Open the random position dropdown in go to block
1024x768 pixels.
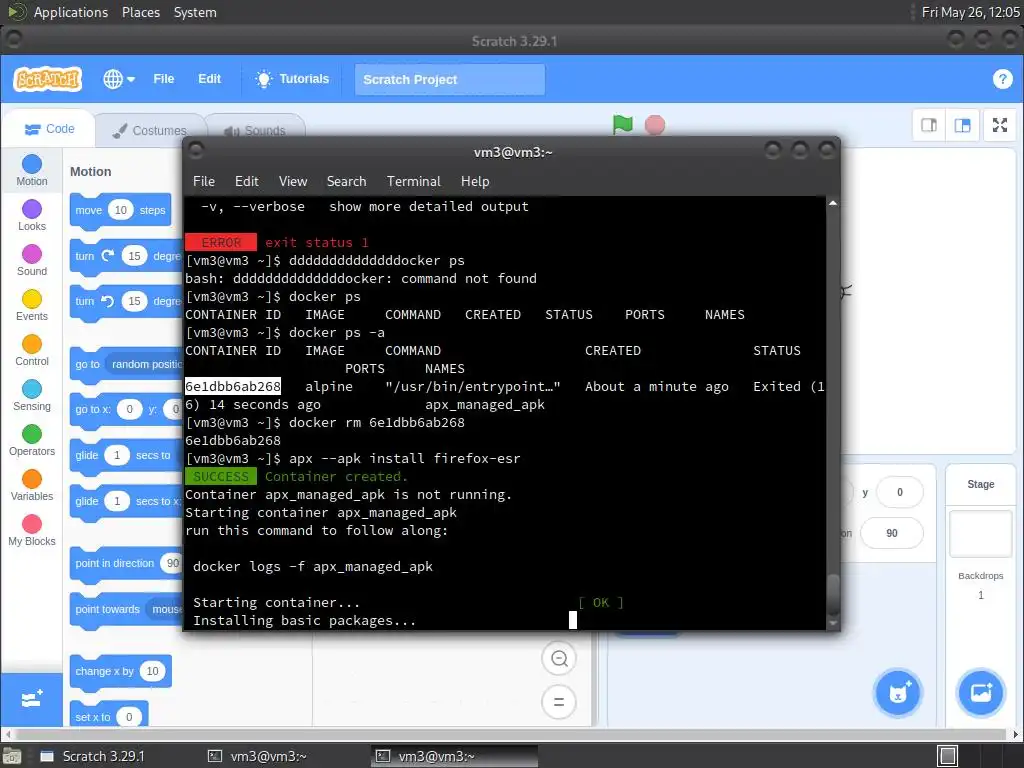(x=145, y=364)
